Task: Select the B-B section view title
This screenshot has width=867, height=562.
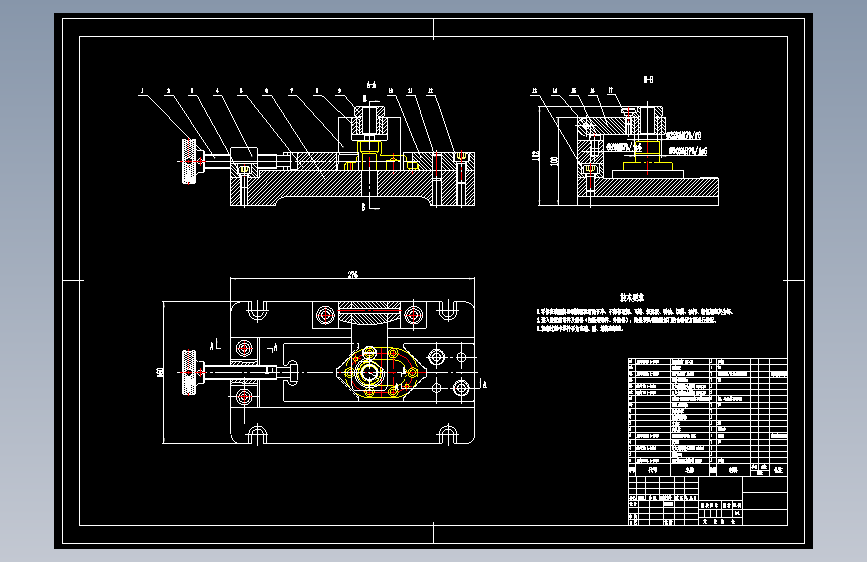Action: tap(648, 80)
